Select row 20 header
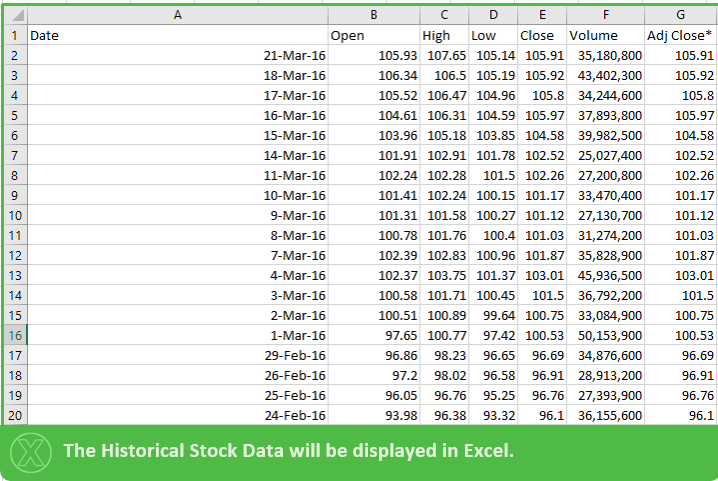Viewport: 718px width, 481px height. click(16, 415)
